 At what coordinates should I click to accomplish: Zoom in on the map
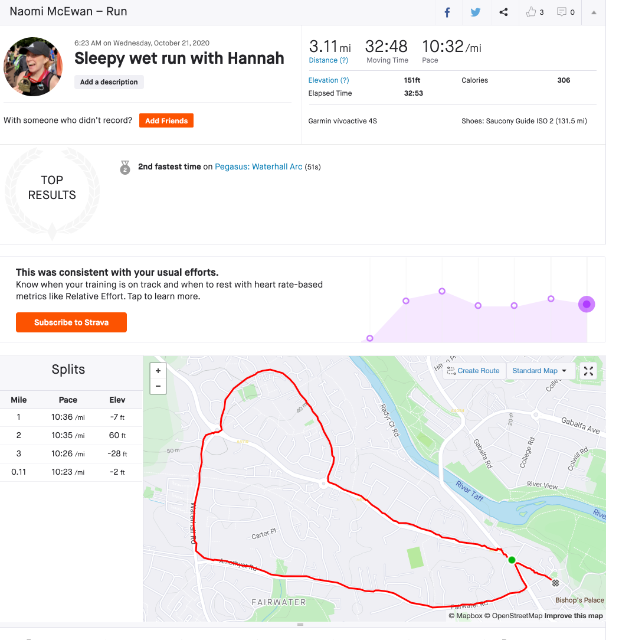tap(158, 370)
